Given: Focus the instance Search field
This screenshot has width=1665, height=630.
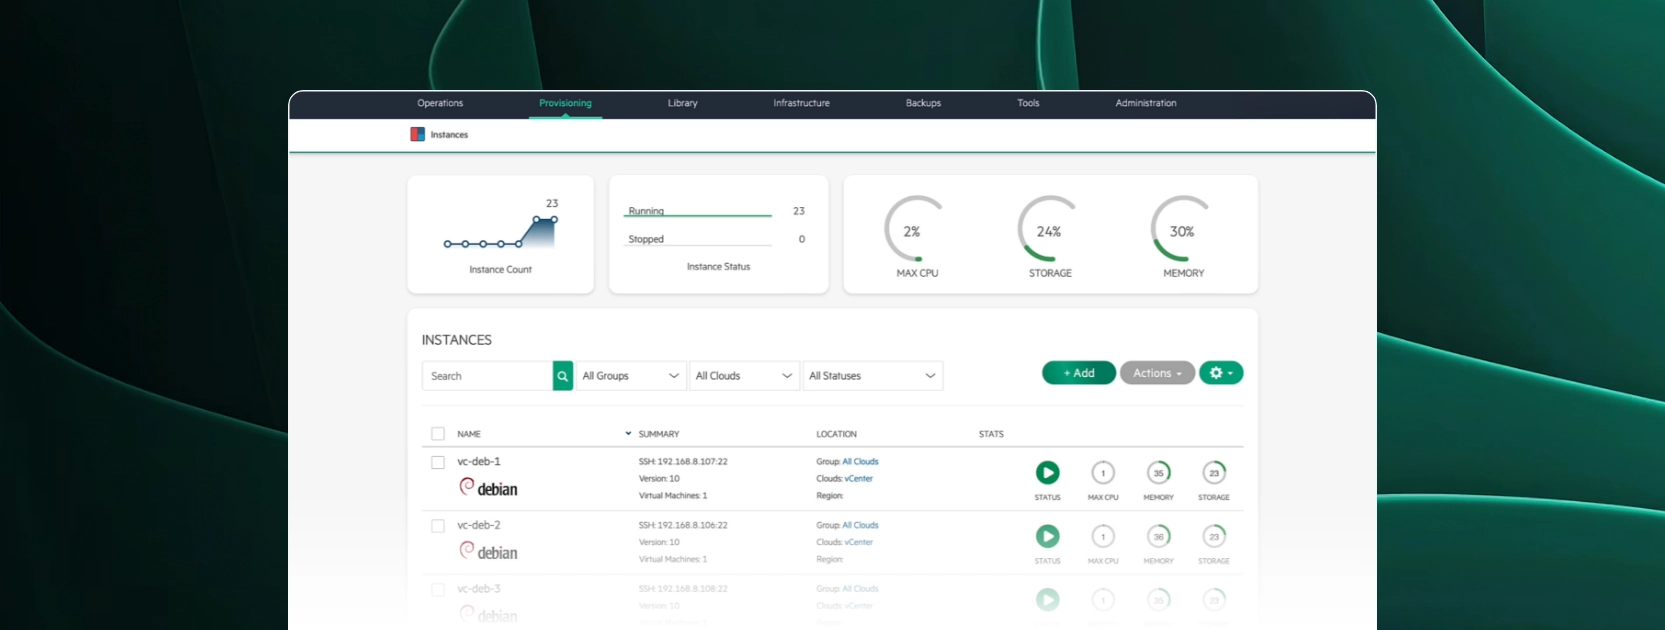Looking at the screenshot, I should click(x=487, y=376).
